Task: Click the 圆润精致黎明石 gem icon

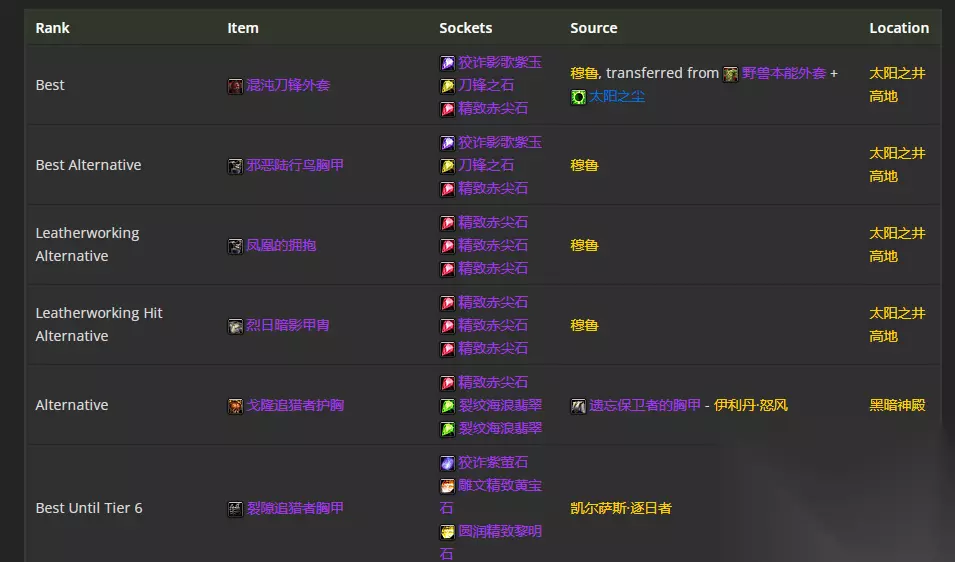Action: point(448,532)
